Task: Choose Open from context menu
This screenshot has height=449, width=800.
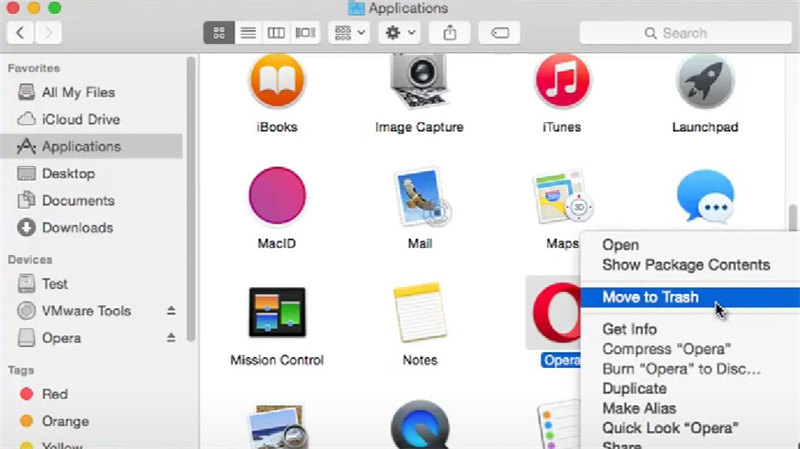Action: tap(690, 245)
